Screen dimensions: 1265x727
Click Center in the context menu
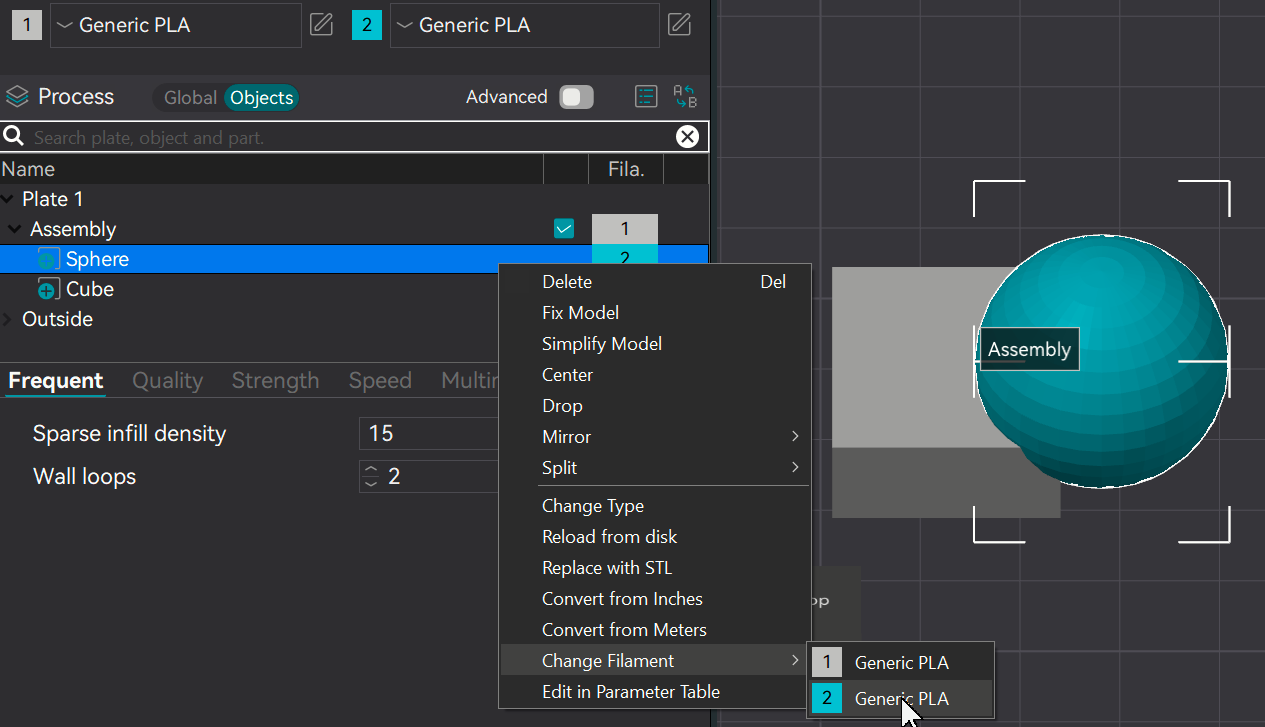click(x=655, y=375)
